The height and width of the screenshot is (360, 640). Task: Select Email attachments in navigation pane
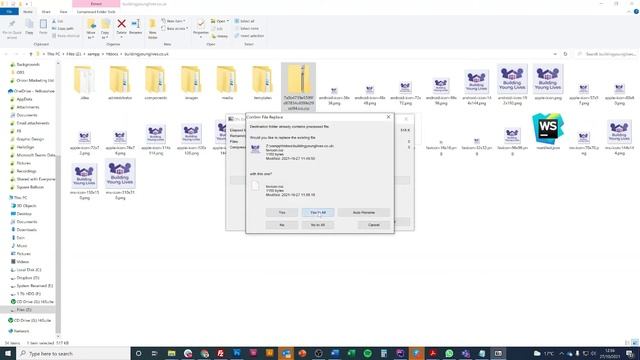pos(33,123)
